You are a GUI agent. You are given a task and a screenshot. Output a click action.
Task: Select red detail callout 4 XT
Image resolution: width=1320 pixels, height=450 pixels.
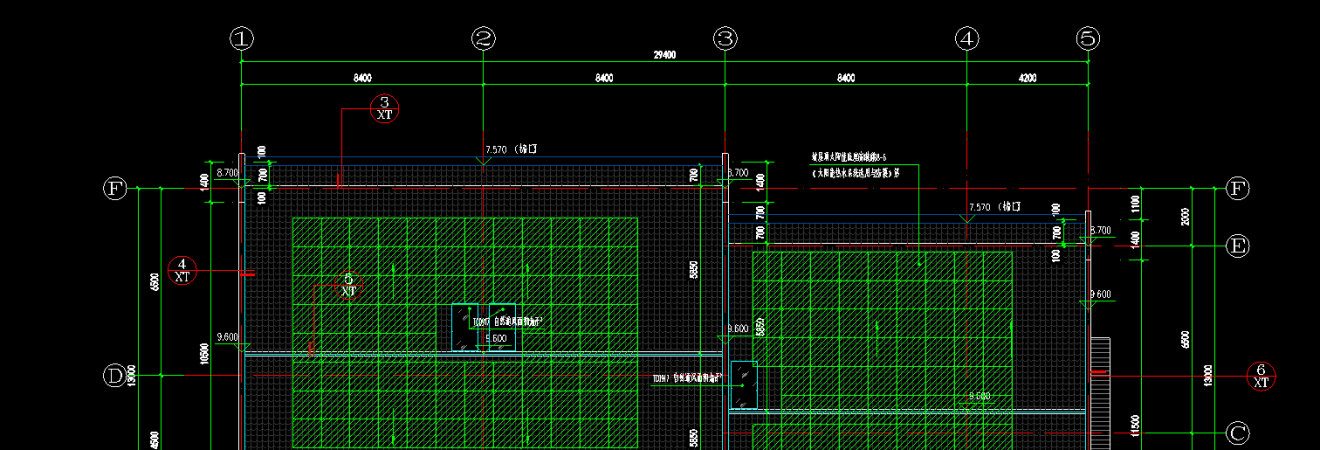click(x=182, y=270)
